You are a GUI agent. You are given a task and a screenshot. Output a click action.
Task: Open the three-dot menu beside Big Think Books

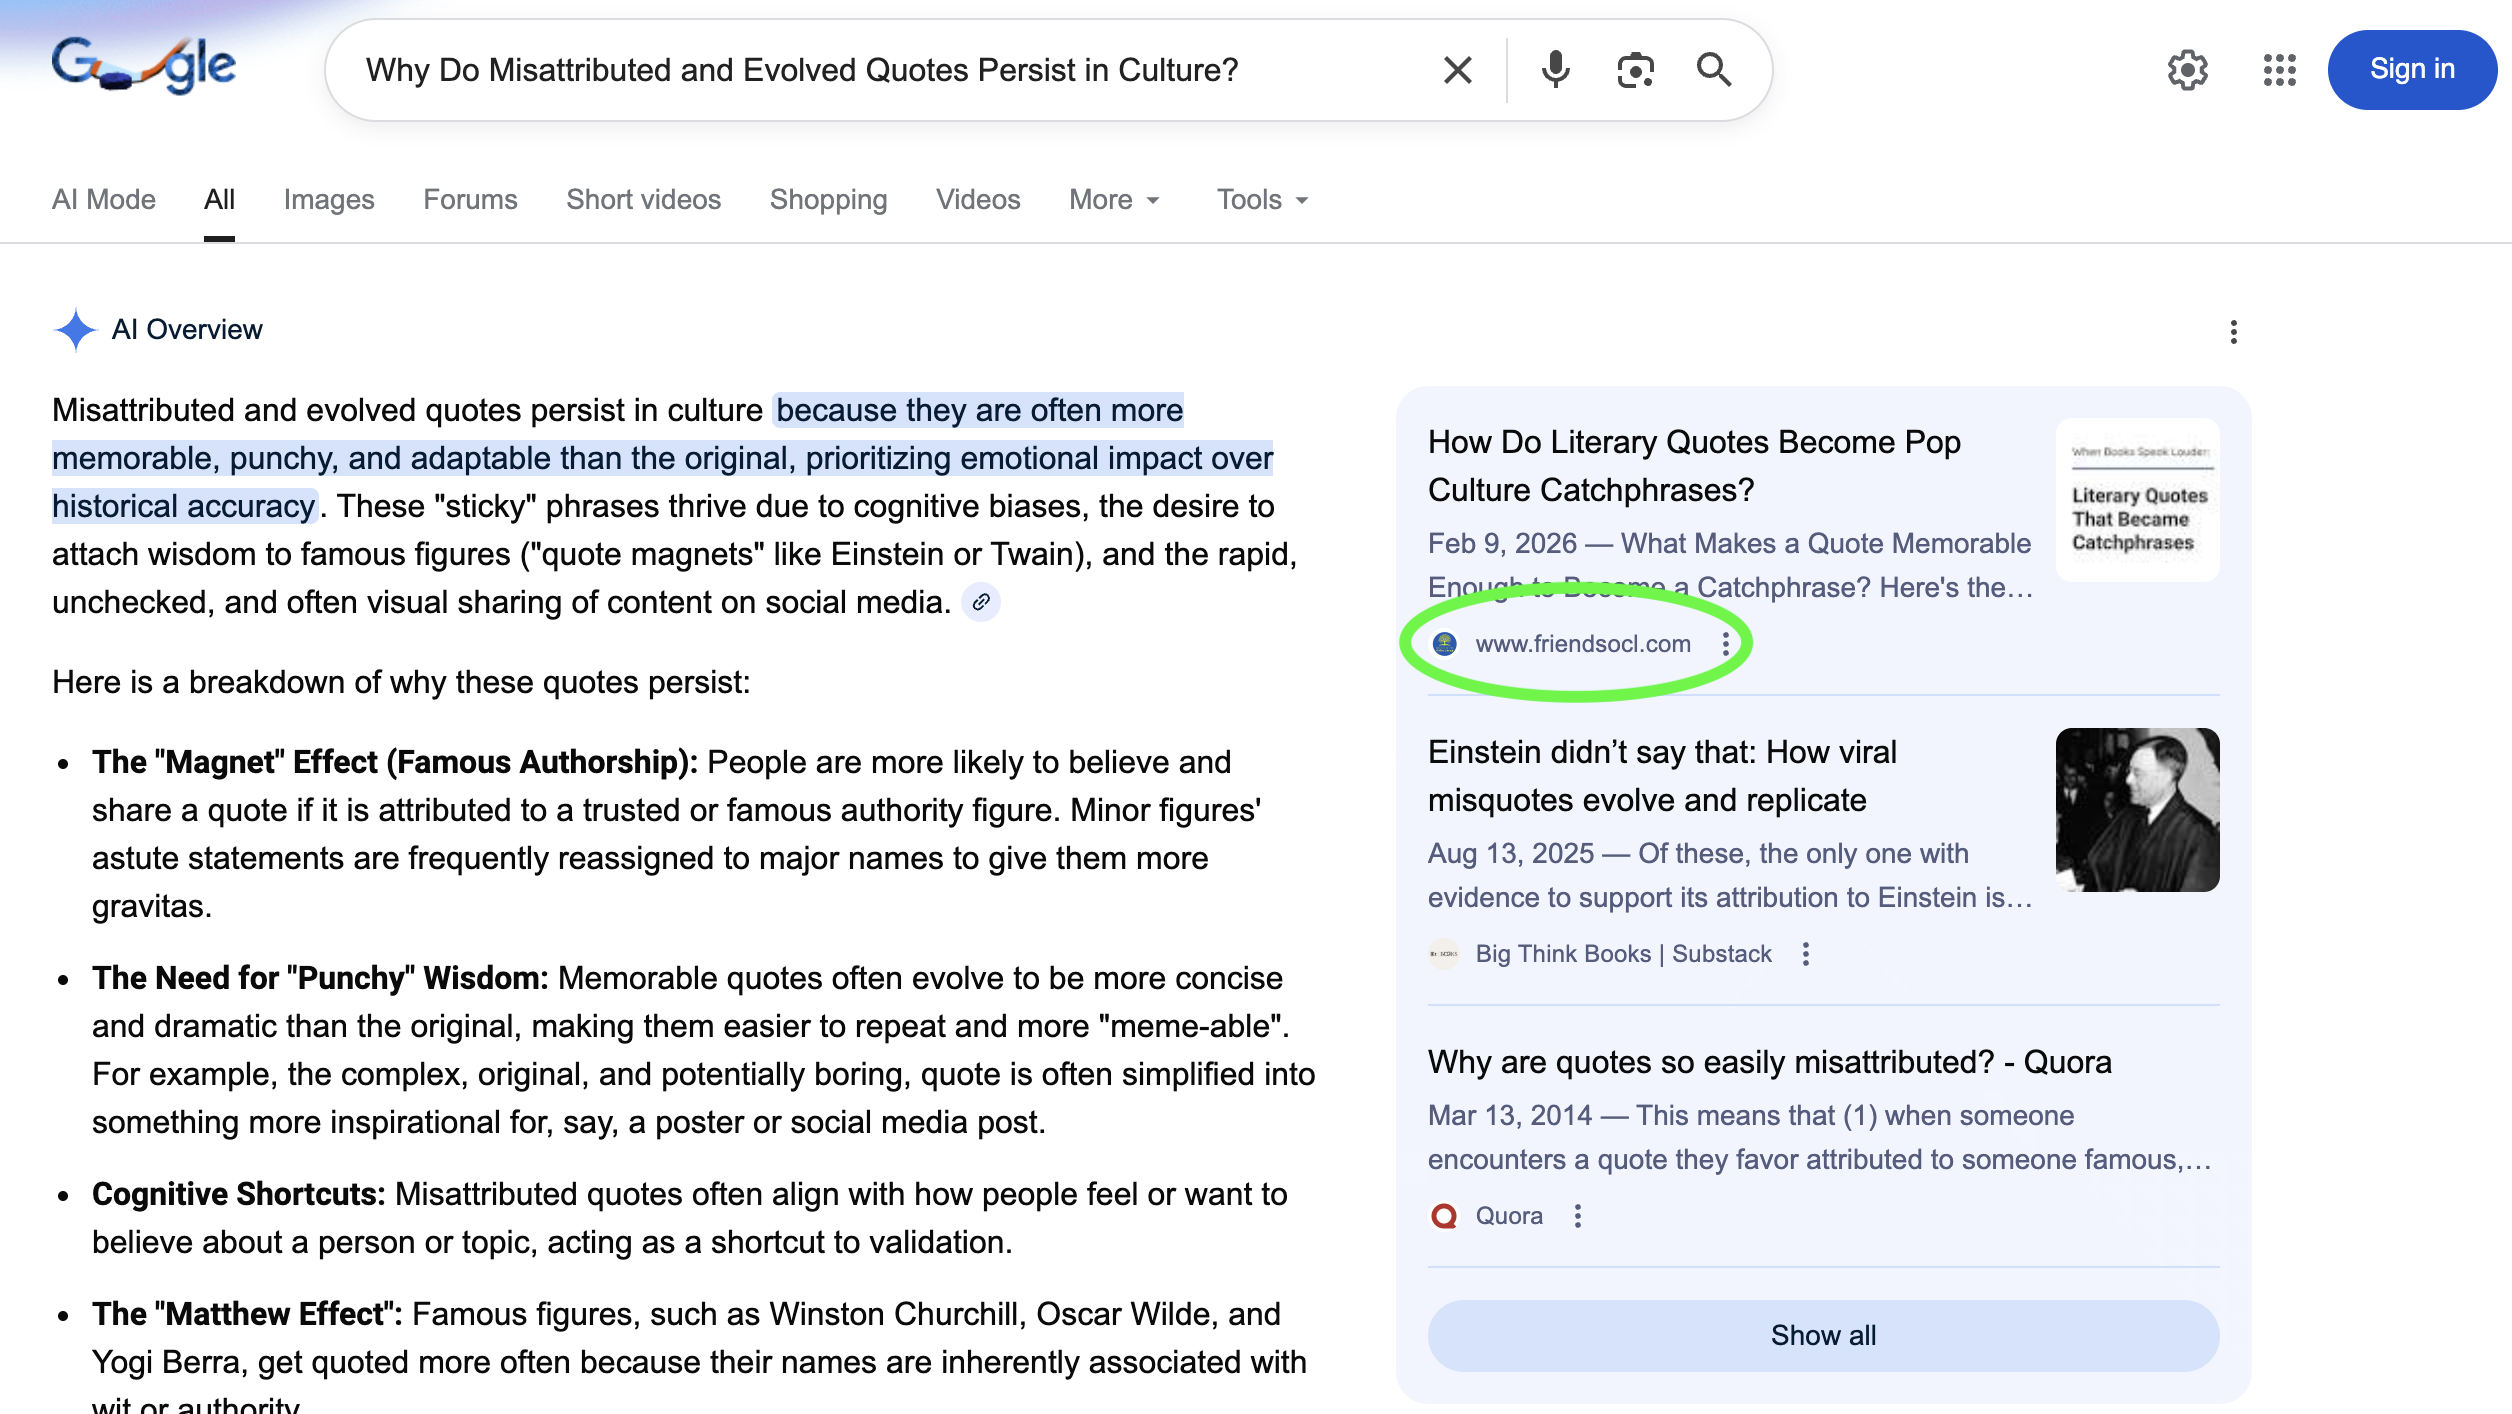[1805, 954]
